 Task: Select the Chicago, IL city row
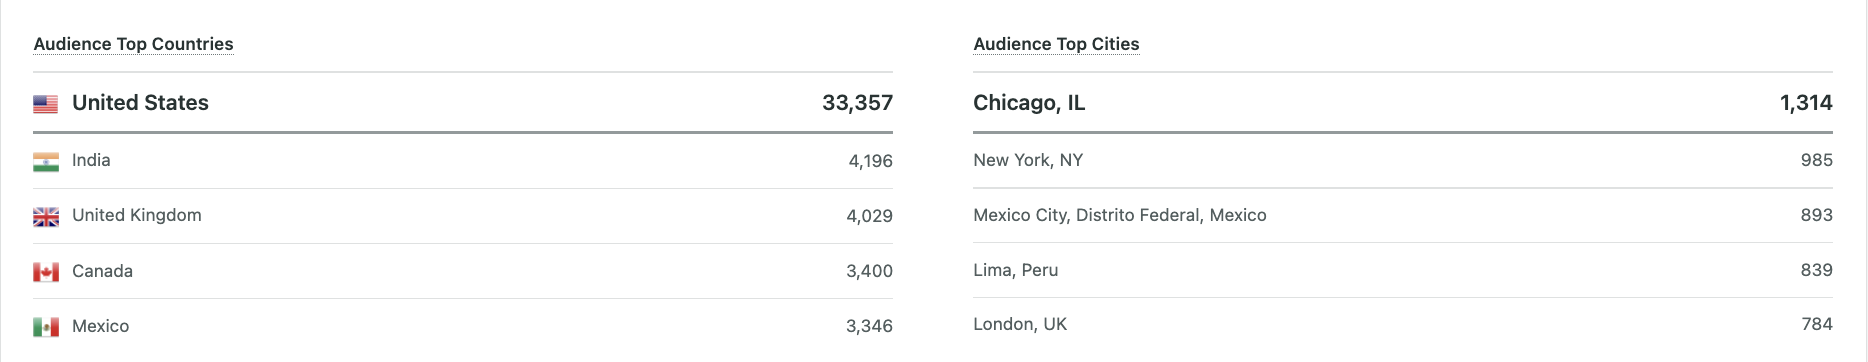[x=1403, y=103]
